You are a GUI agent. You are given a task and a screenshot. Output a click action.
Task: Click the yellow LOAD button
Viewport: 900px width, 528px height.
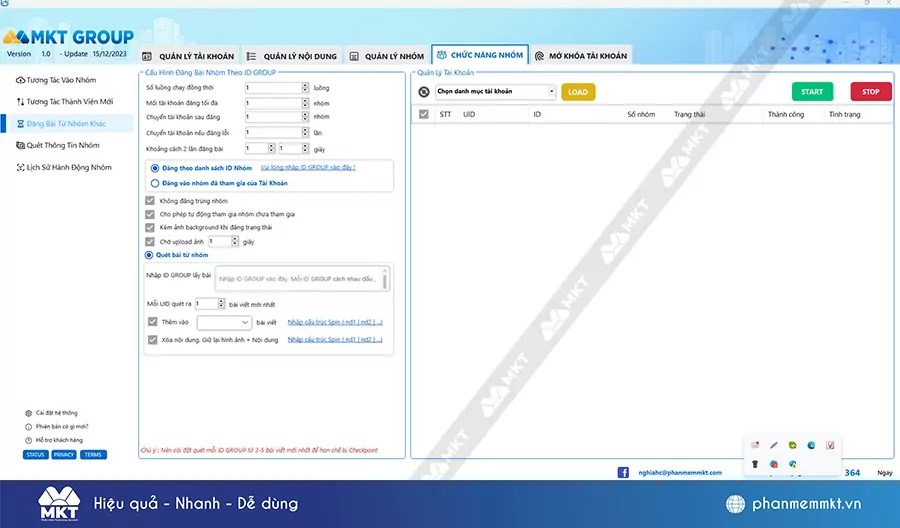click(578, 92)
